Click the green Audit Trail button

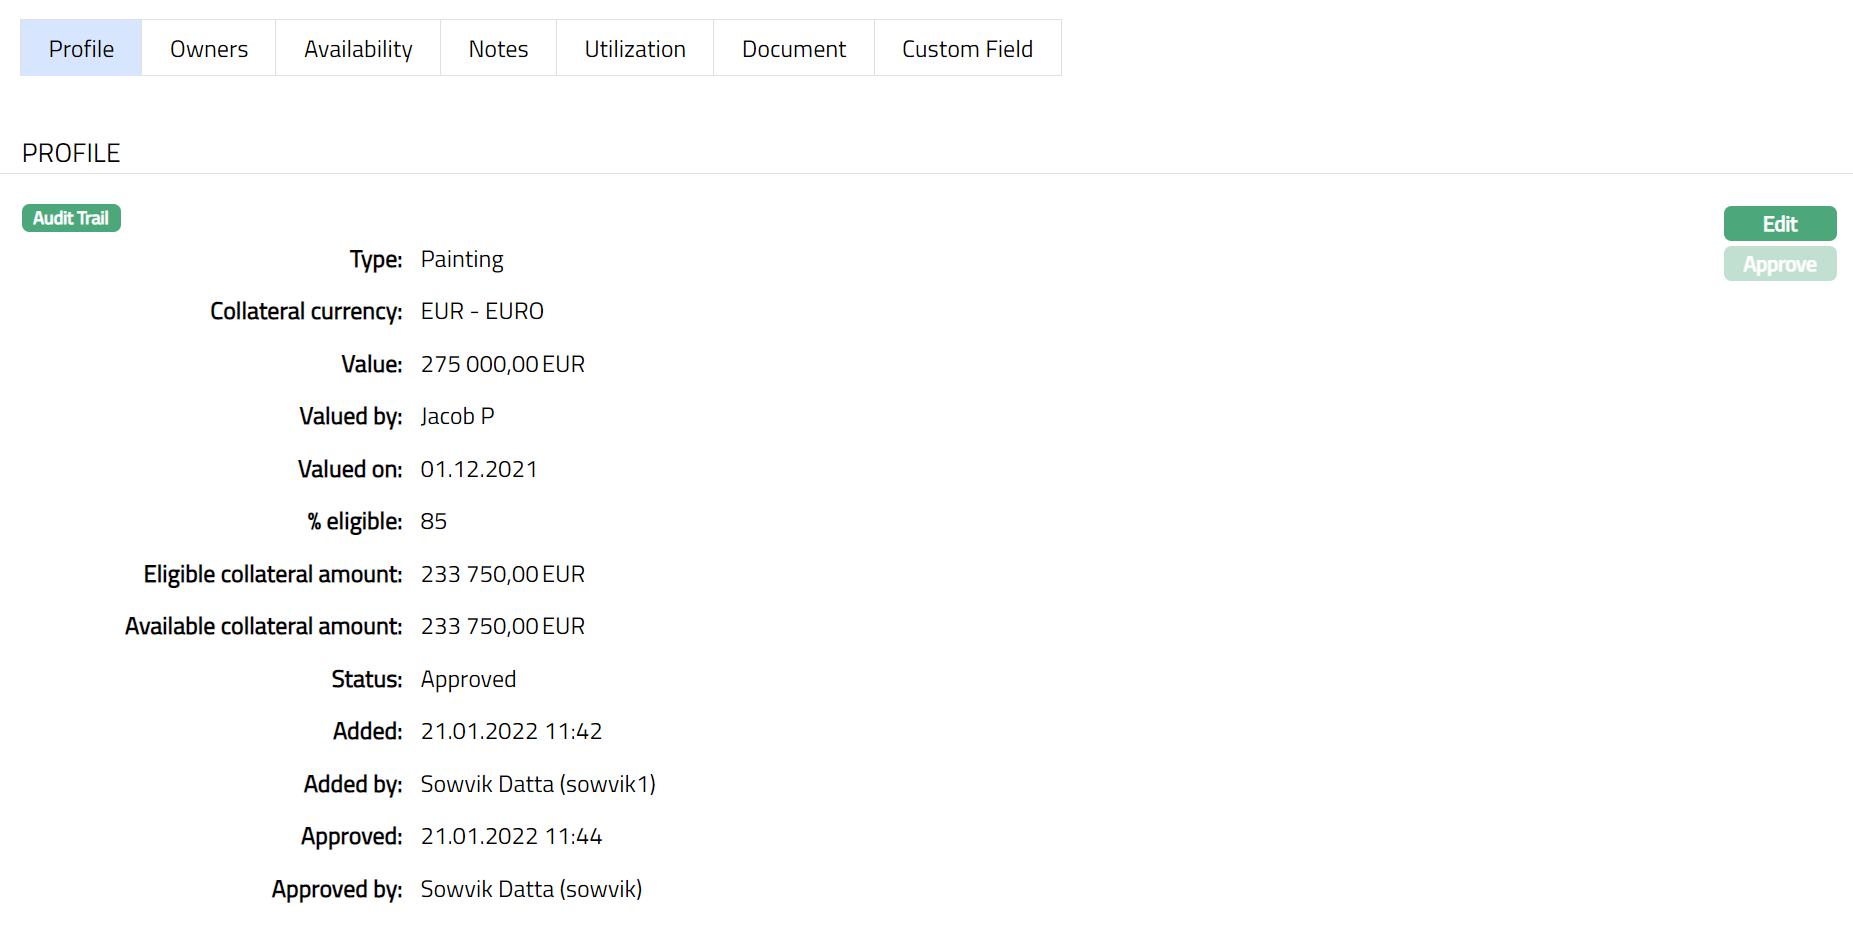pyautogui.click(x=71, y=218)
